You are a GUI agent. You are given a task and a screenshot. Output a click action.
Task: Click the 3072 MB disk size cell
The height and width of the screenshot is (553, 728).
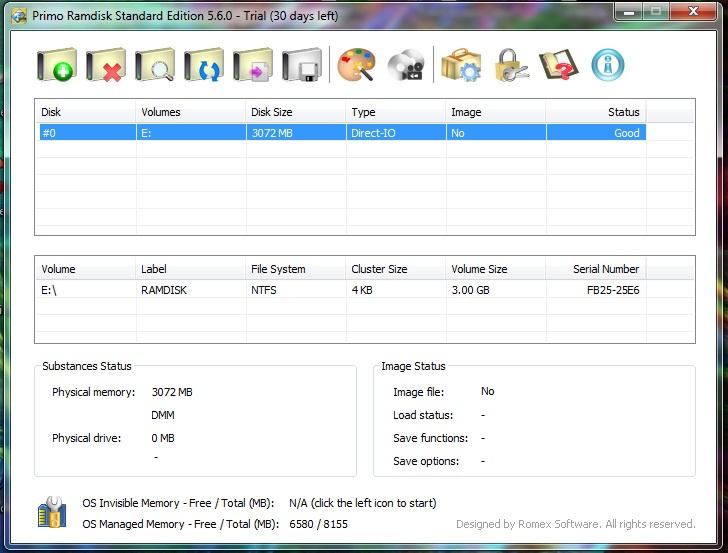click(296, 133)
